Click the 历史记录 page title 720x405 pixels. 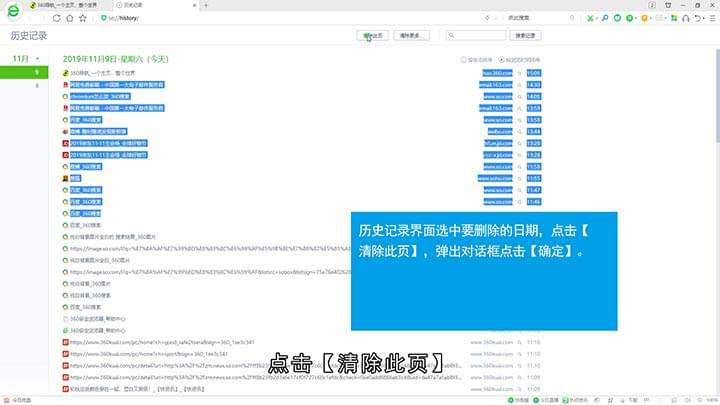[29, 35]
